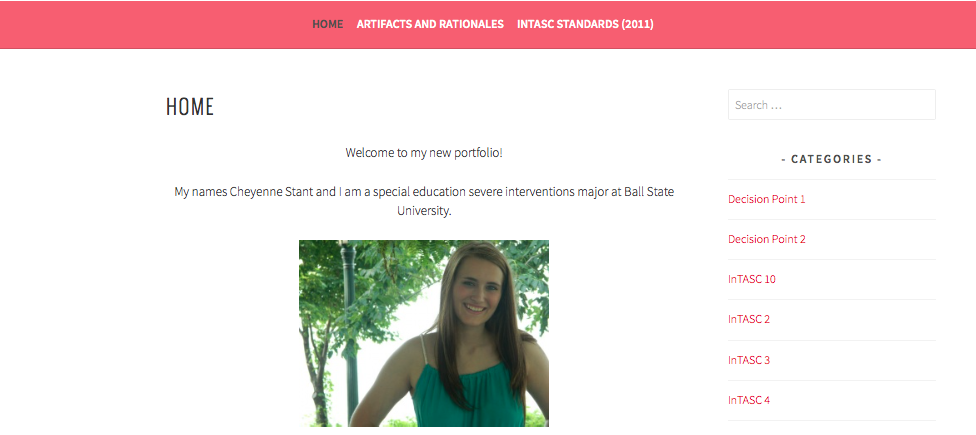Go to Artifacts and Rationales page

(x=430, y=24)
